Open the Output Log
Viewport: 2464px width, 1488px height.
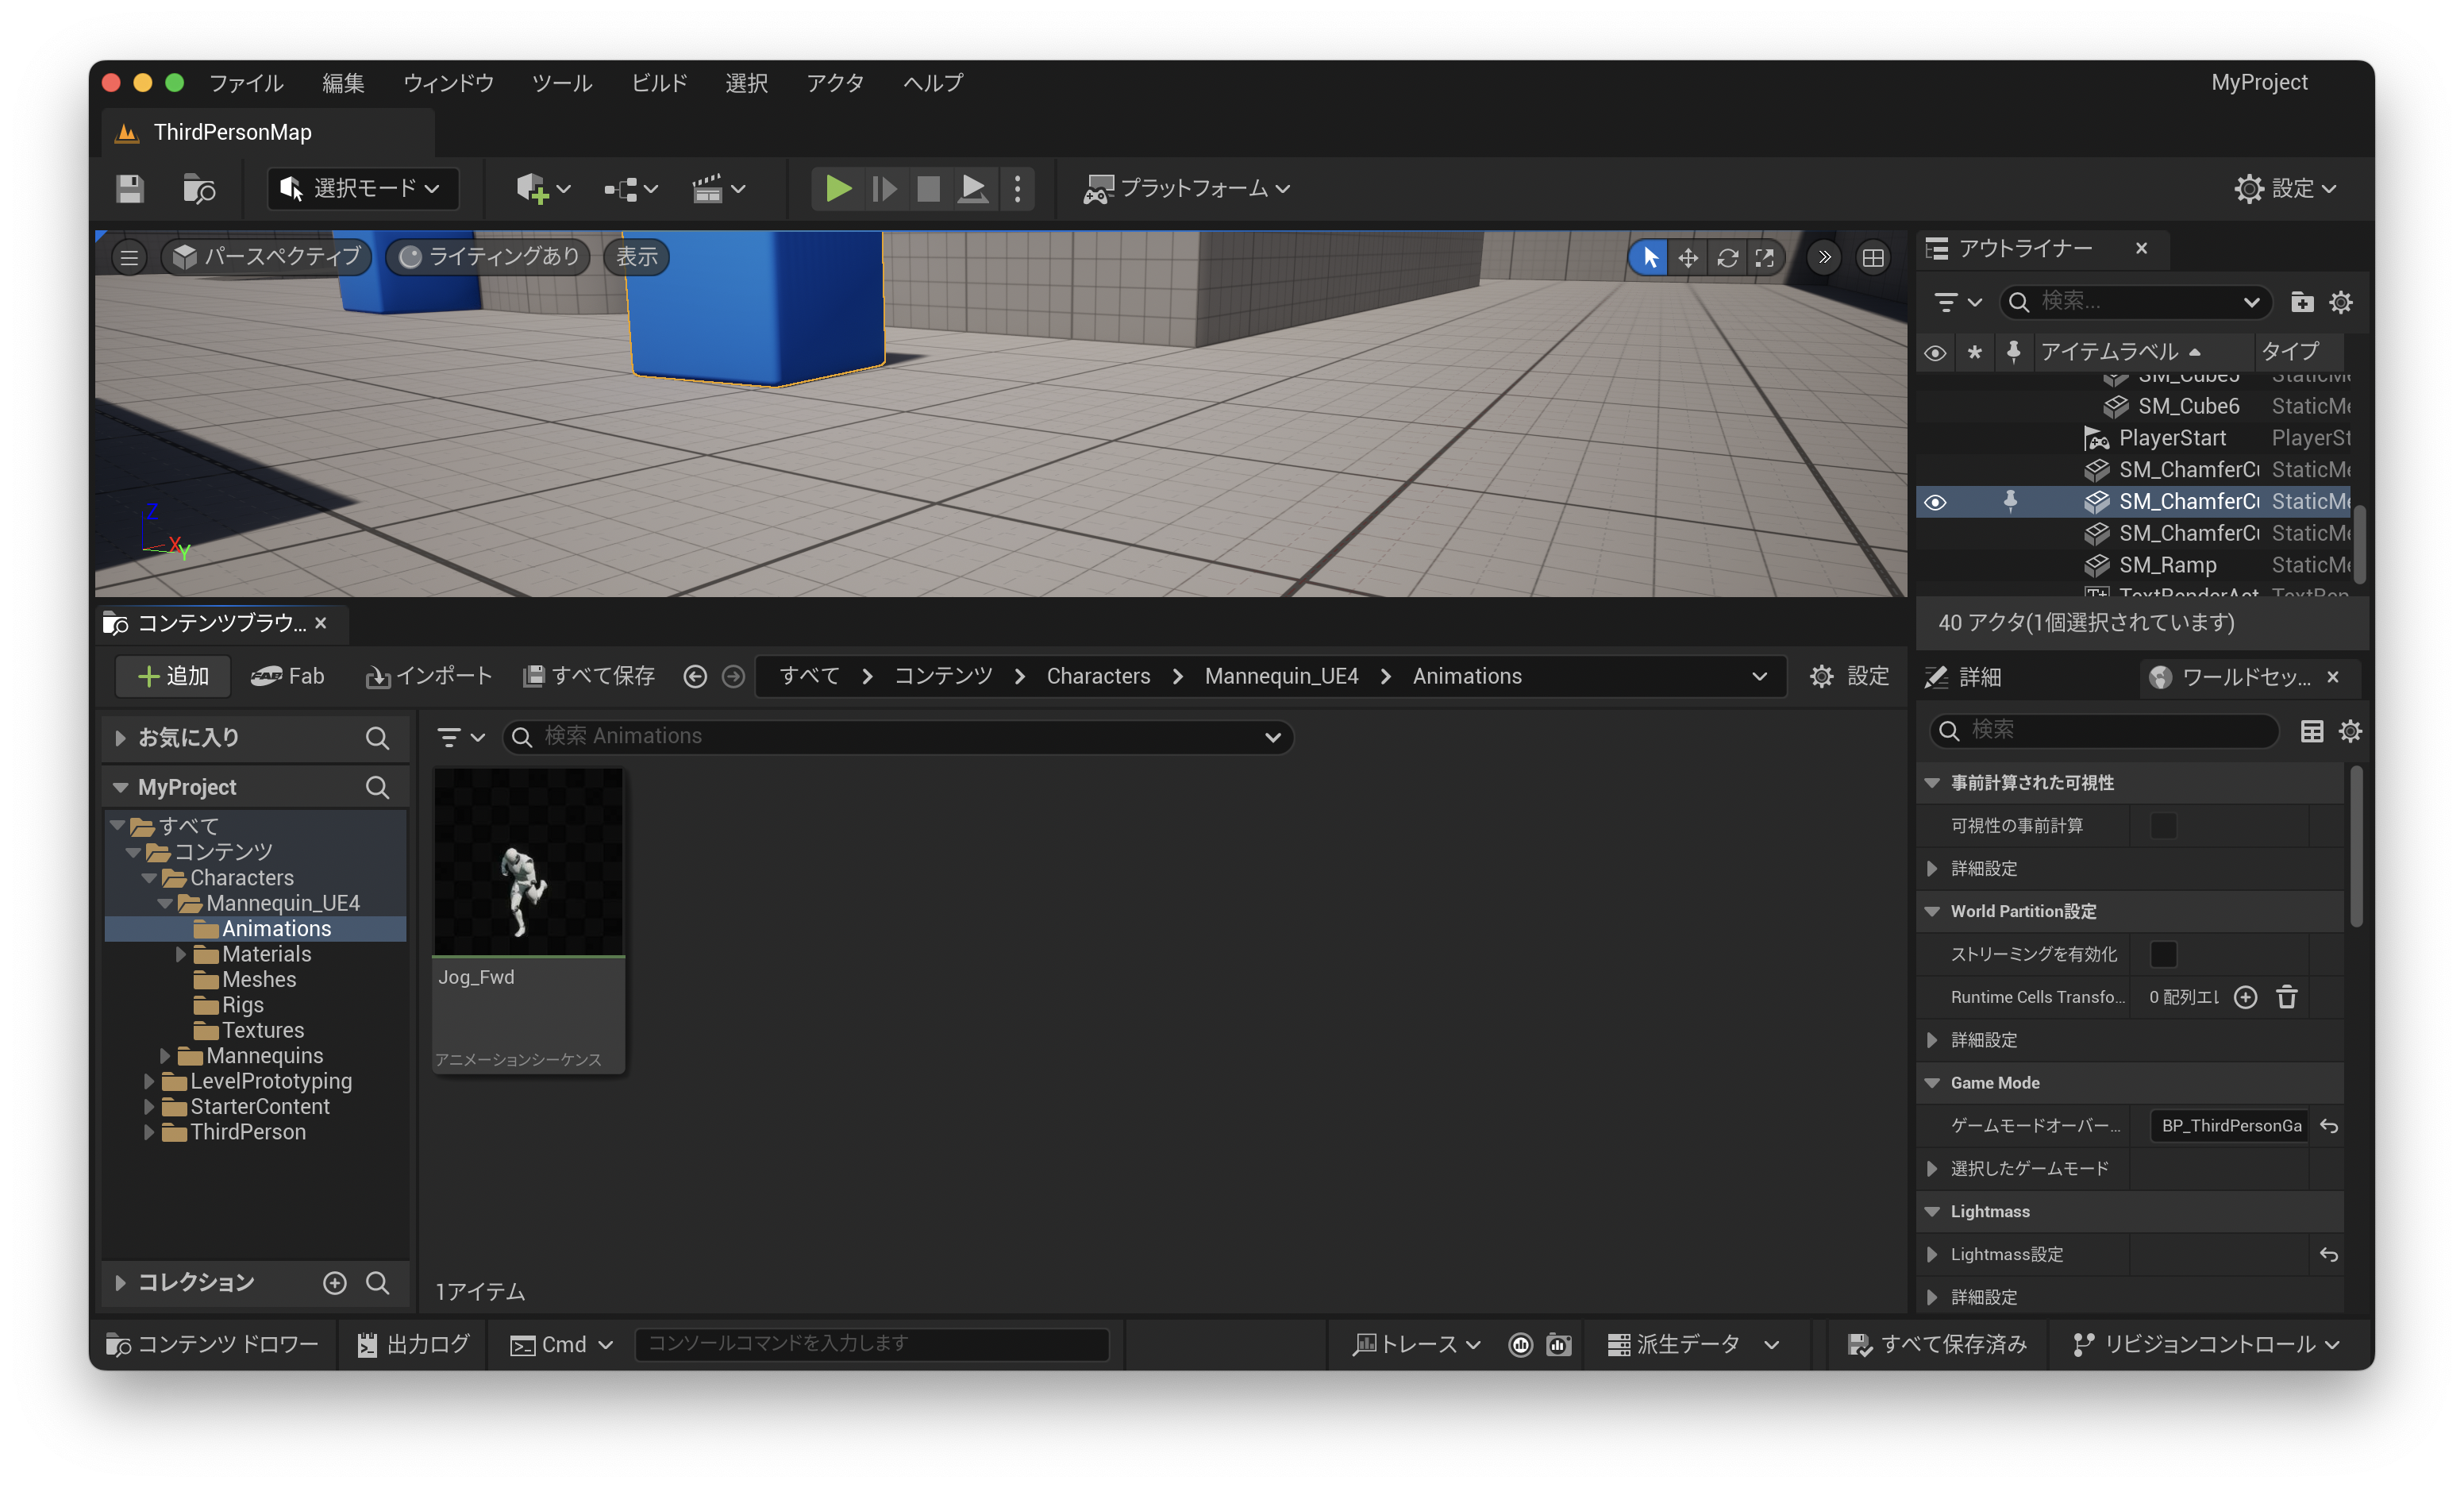point(414,1345)
